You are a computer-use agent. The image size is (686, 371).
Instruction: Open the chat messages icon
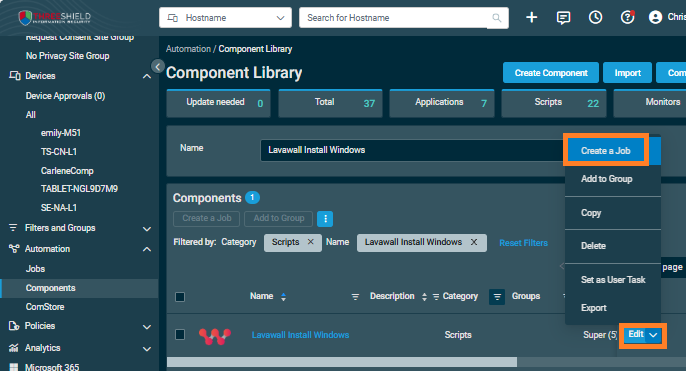(563, 18)
